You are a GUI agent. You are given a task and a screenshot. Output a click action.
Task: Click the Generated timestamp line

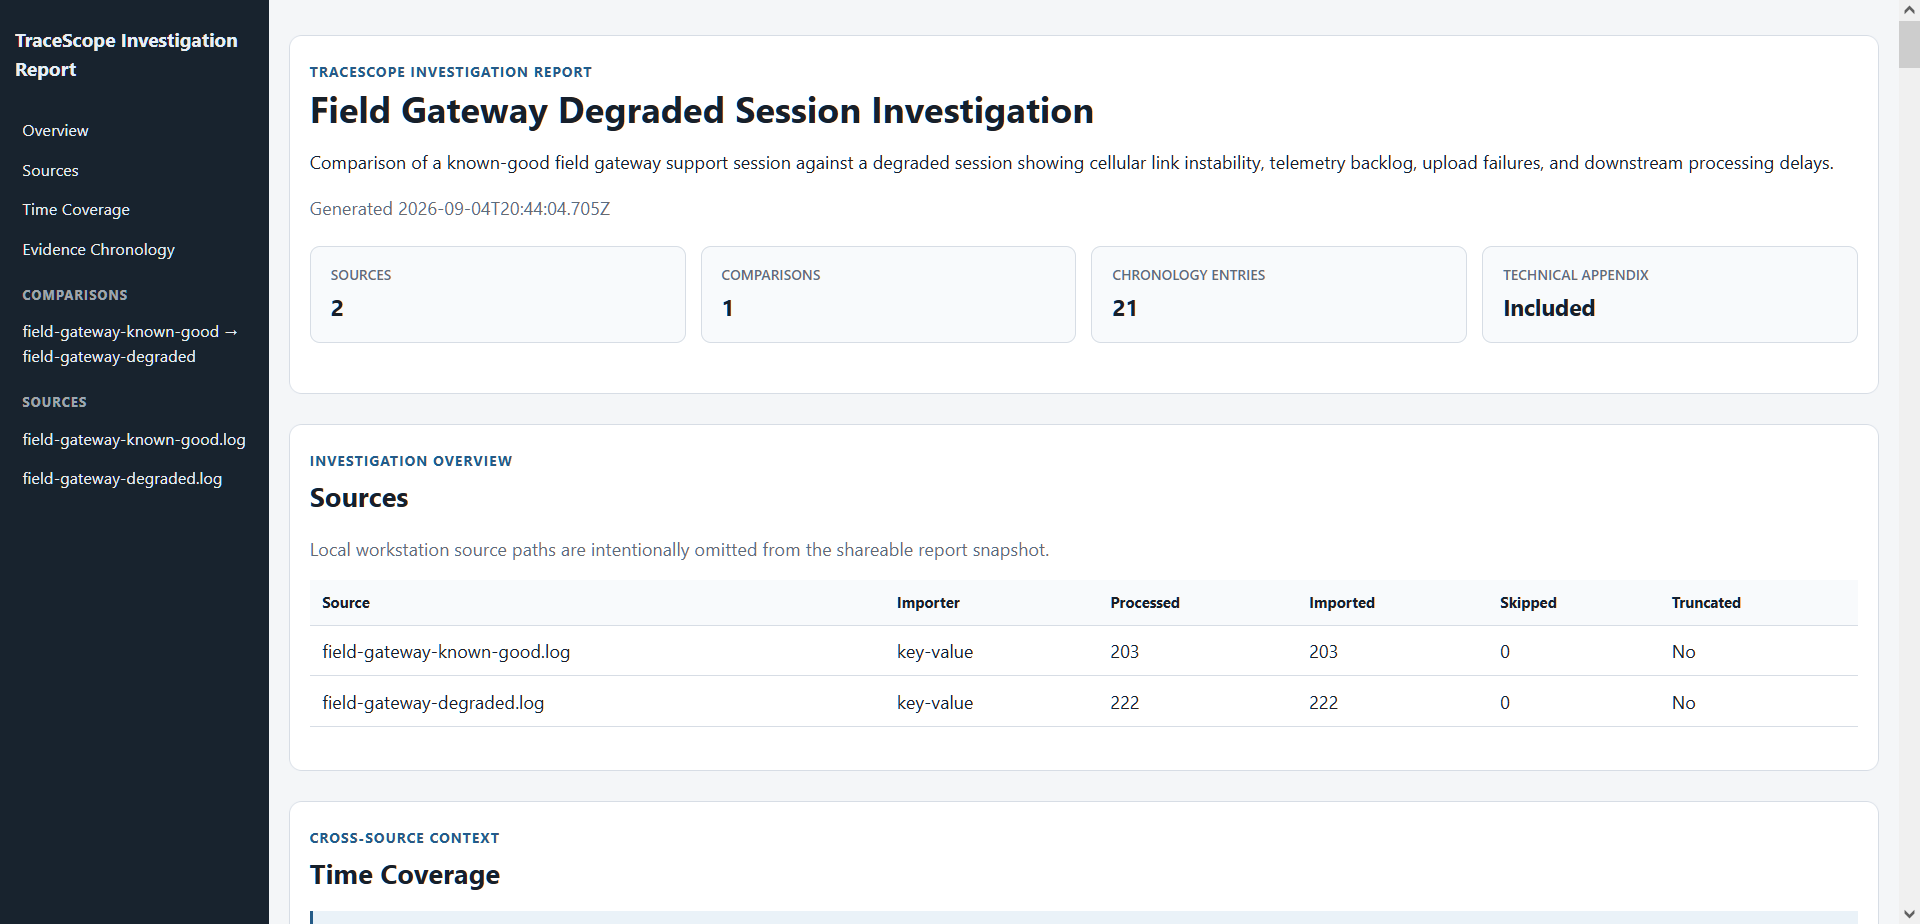[x=460, y=209]
